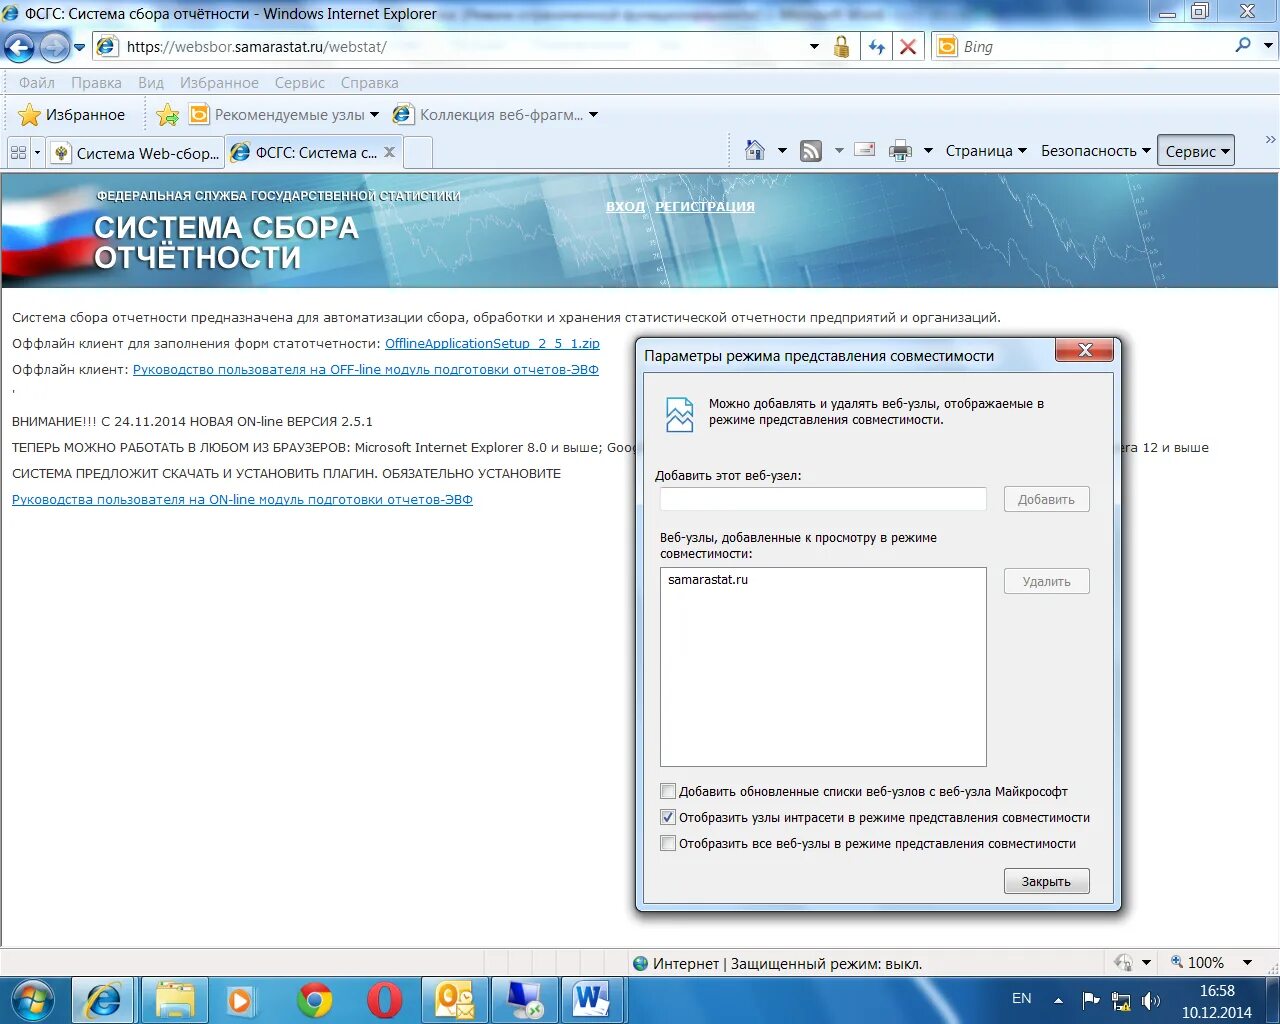Select samarastat.ru in the websites list
1280x1024 pixels.
[708, 579]
